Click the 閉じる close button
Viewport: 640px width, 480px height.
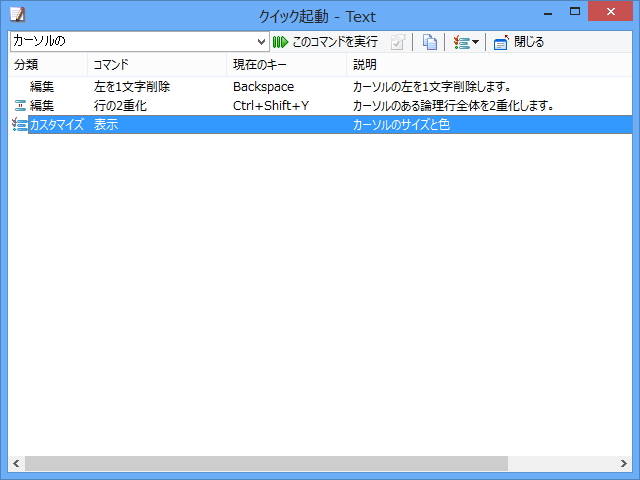518,42
